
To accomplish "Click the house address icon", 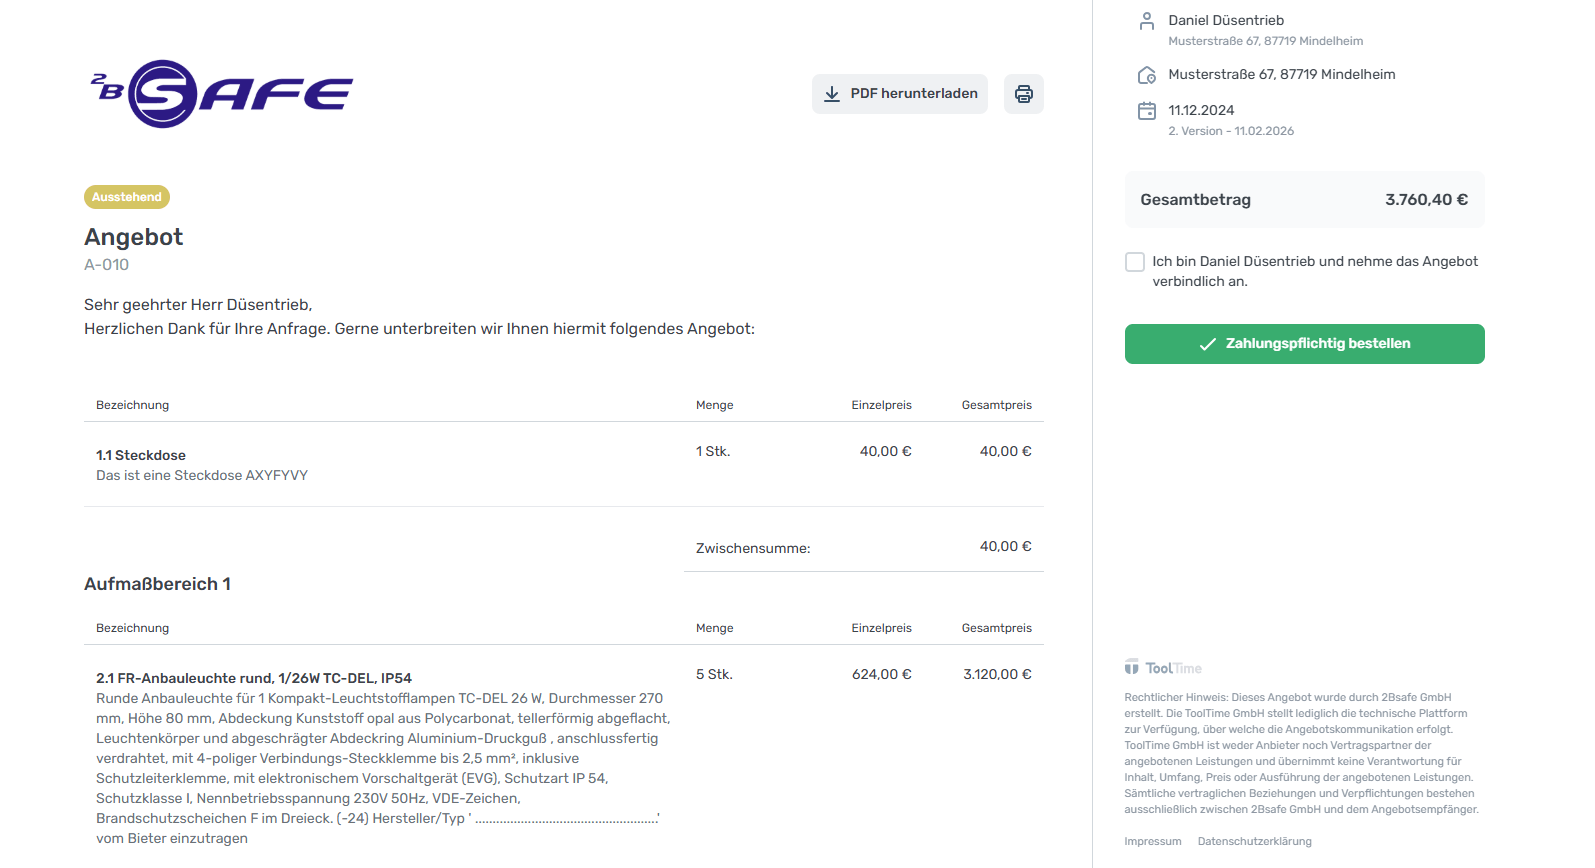I will (x=1147, y=75).
